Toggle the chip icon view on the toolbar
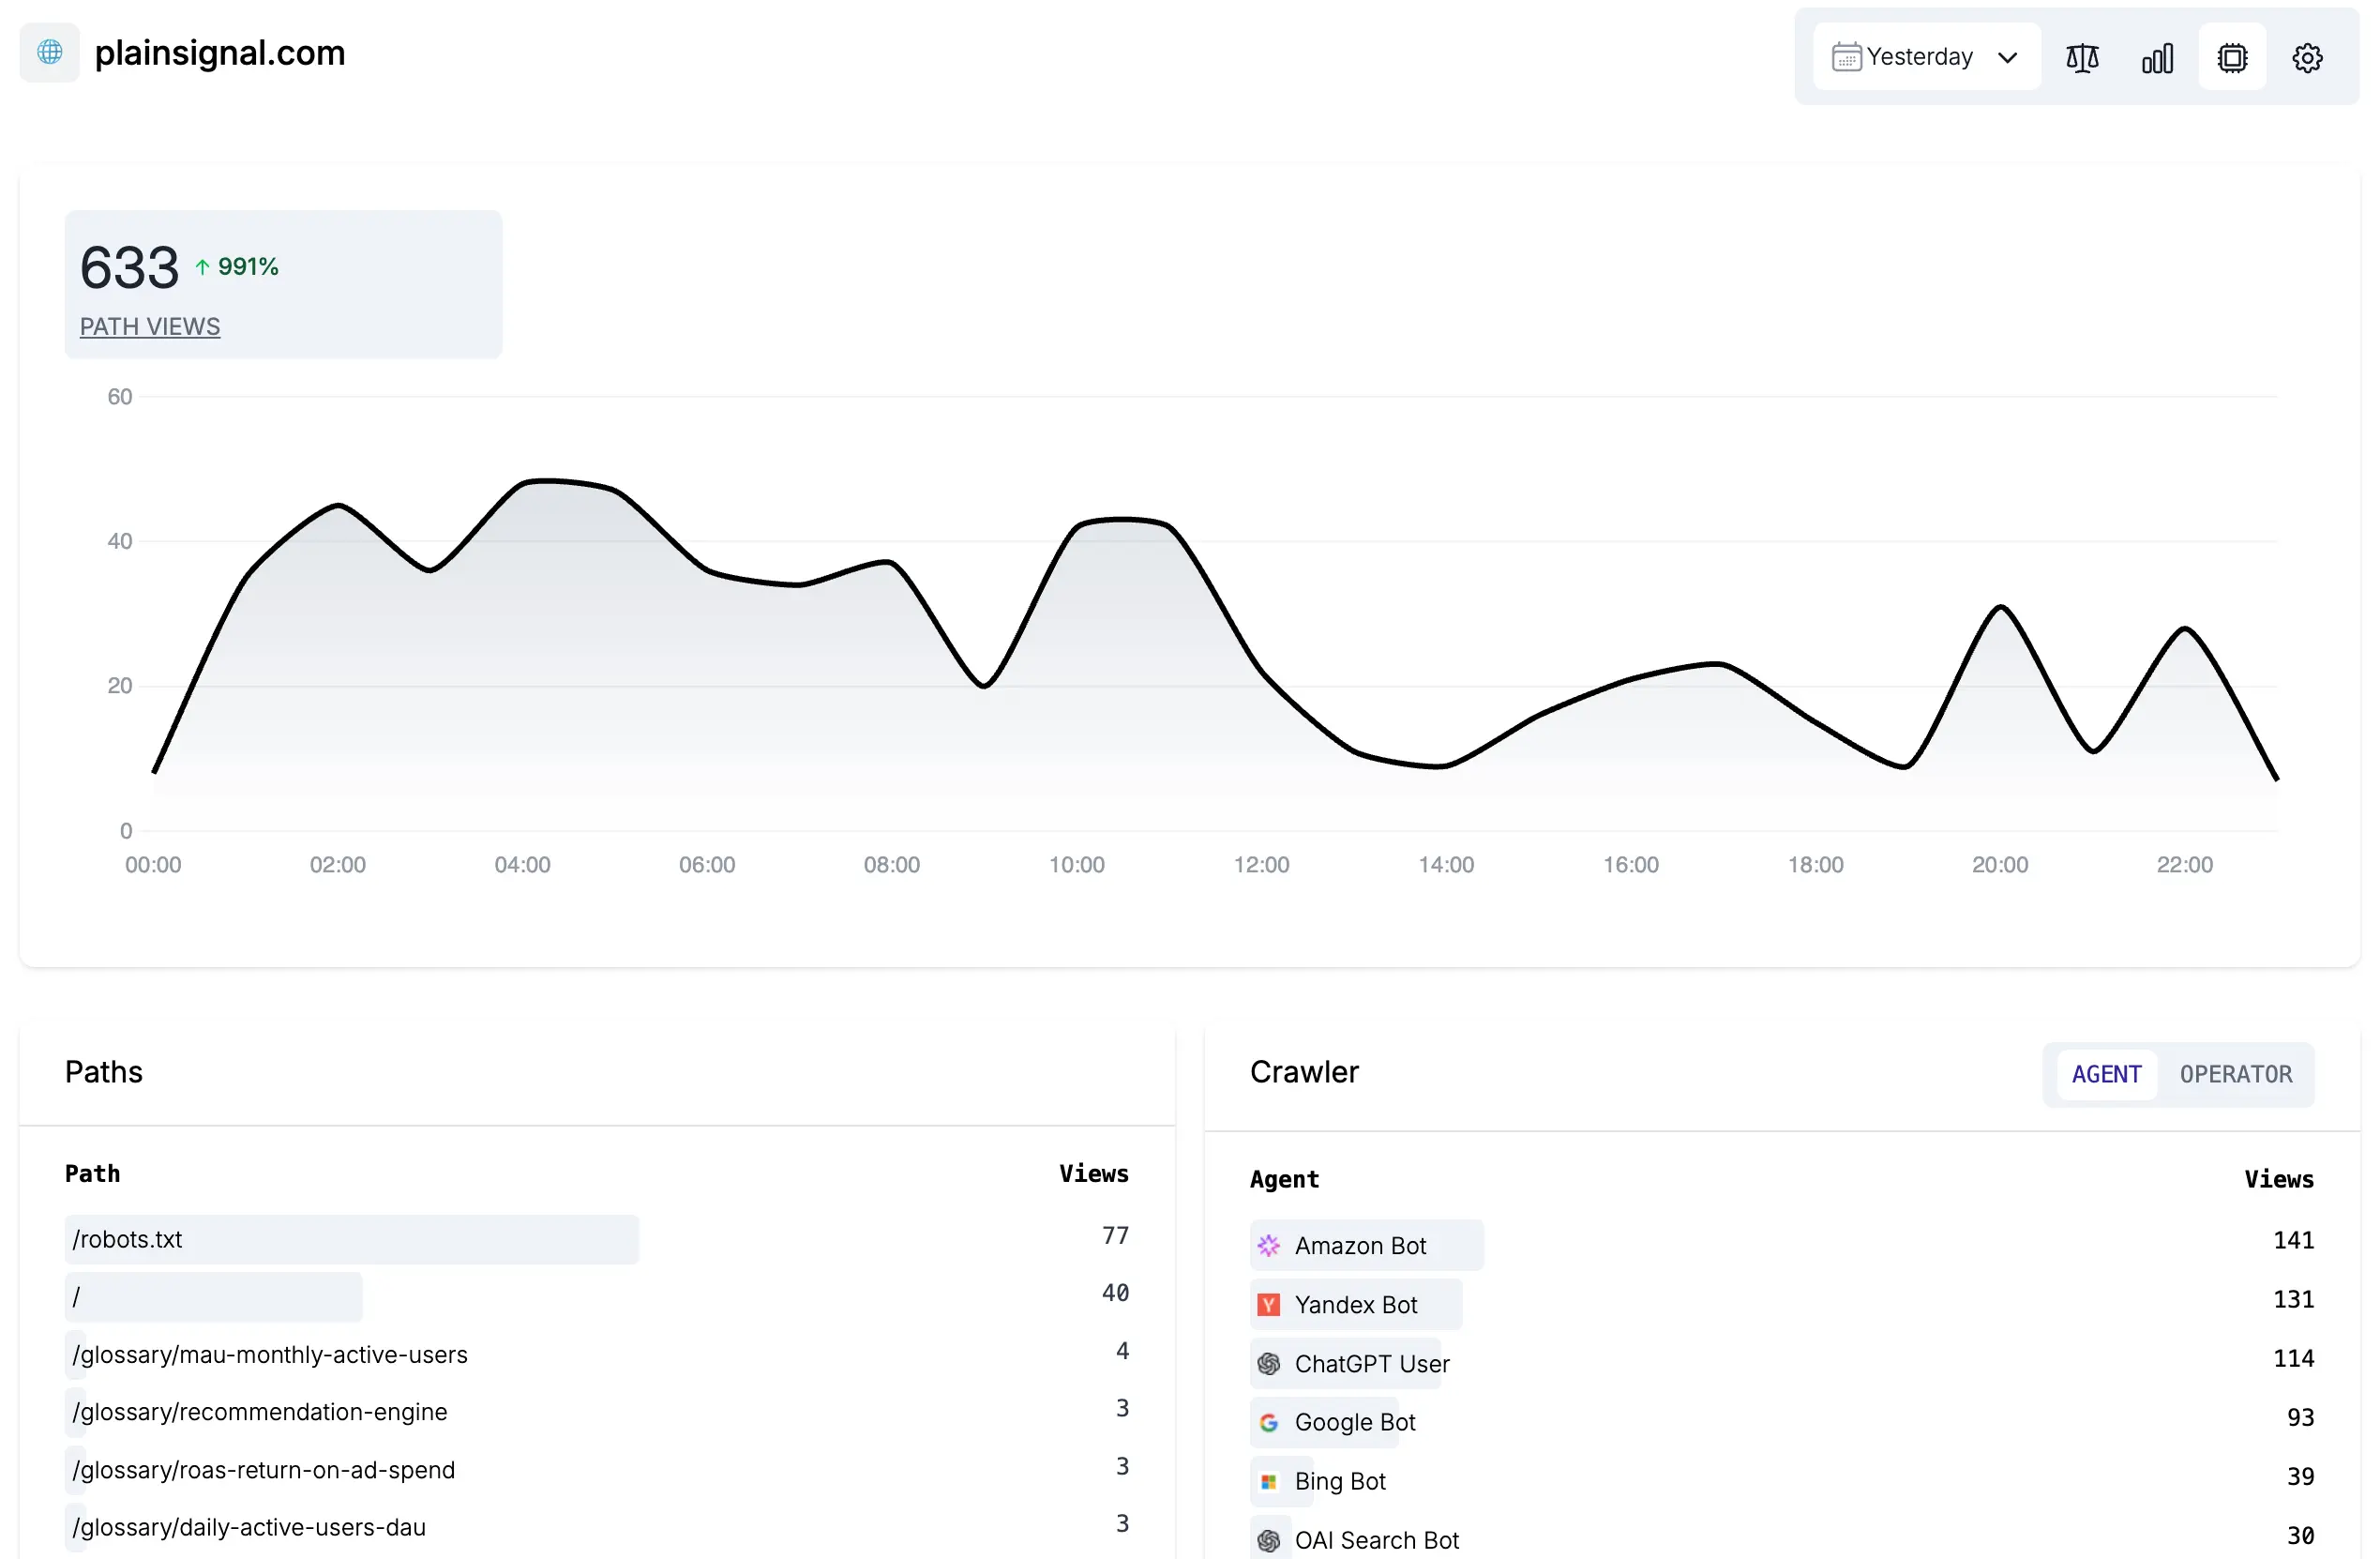This screenshot has height=1559, width=2380. (2232, 57)
